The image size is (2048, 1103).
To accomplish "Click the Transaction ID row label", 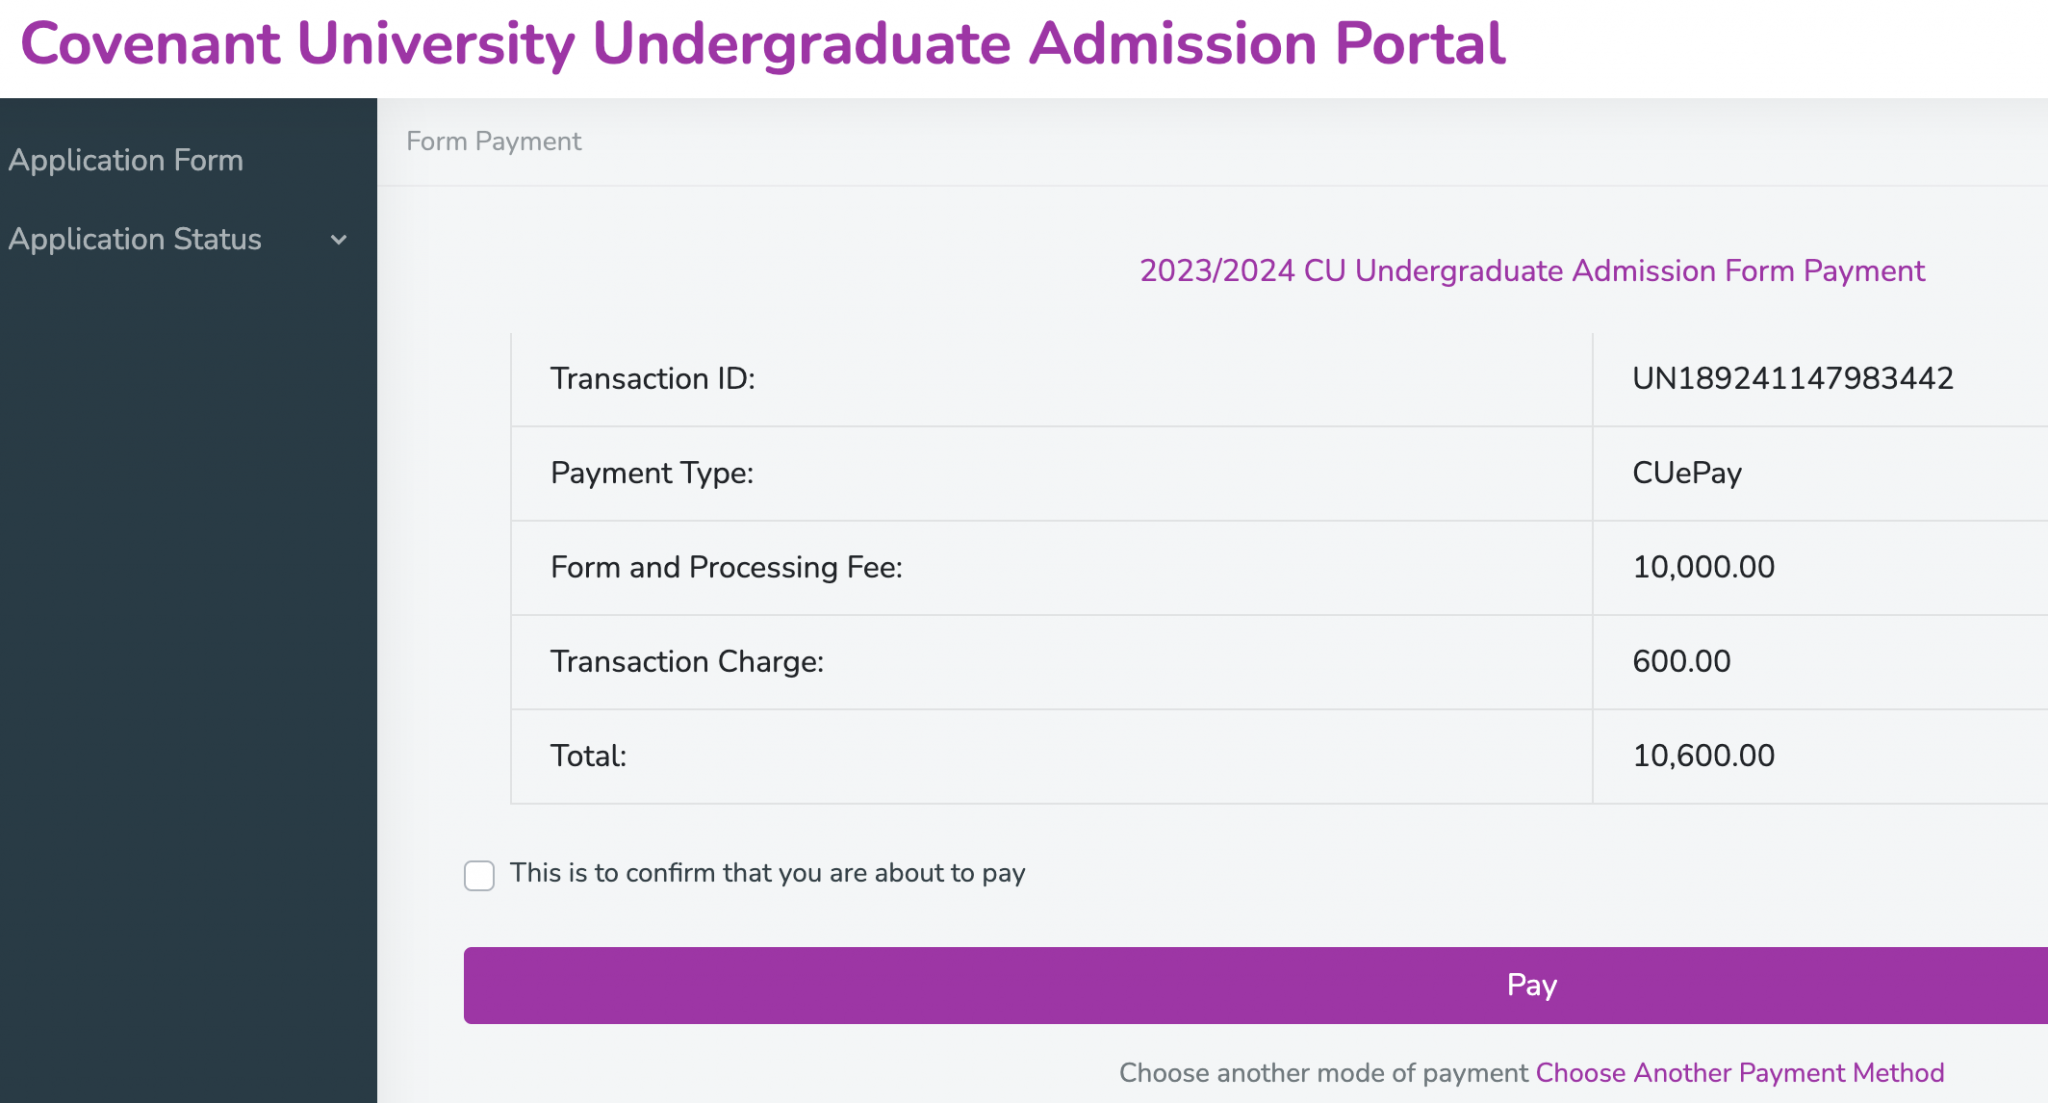I will point(652,378).
